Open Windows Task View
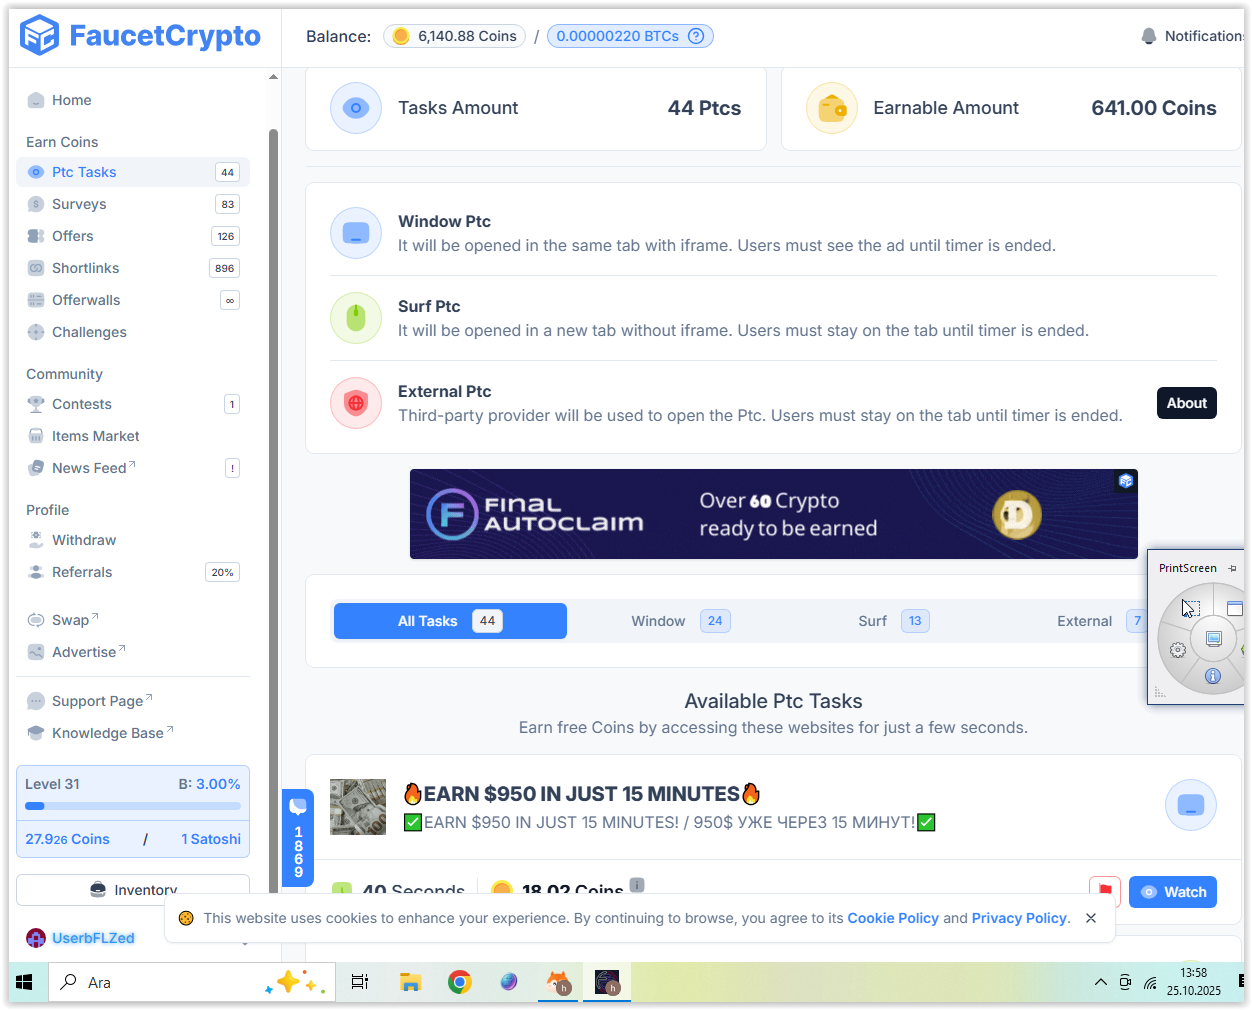The height and width of the screenshot is (1010, 1252). tap(360, 982)
